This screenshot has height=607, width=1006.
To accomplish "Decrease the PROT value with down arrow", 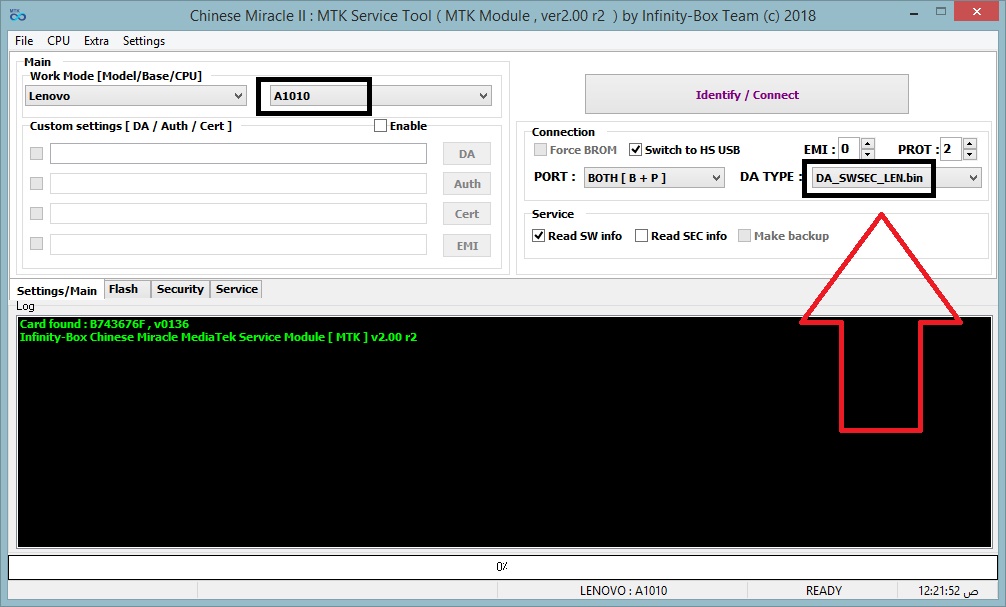I will pos(970,154).
